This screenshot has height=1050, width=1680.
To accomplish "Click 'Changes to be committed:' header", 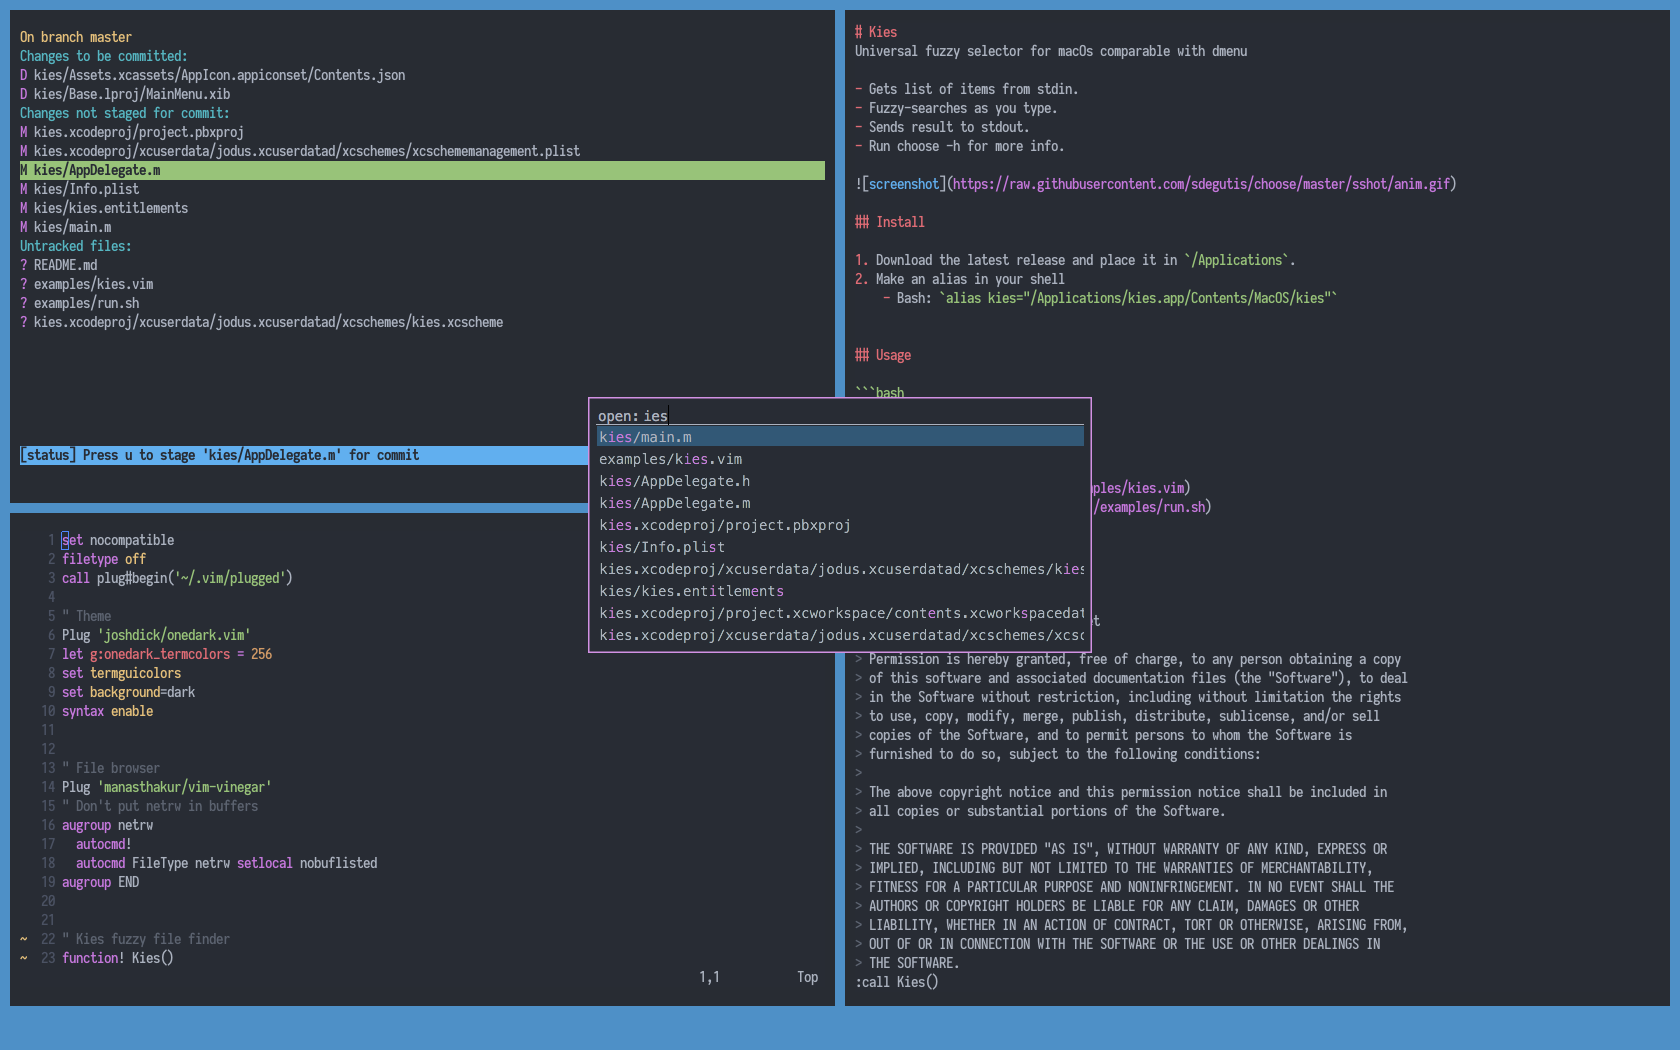I will click(104, 56).
